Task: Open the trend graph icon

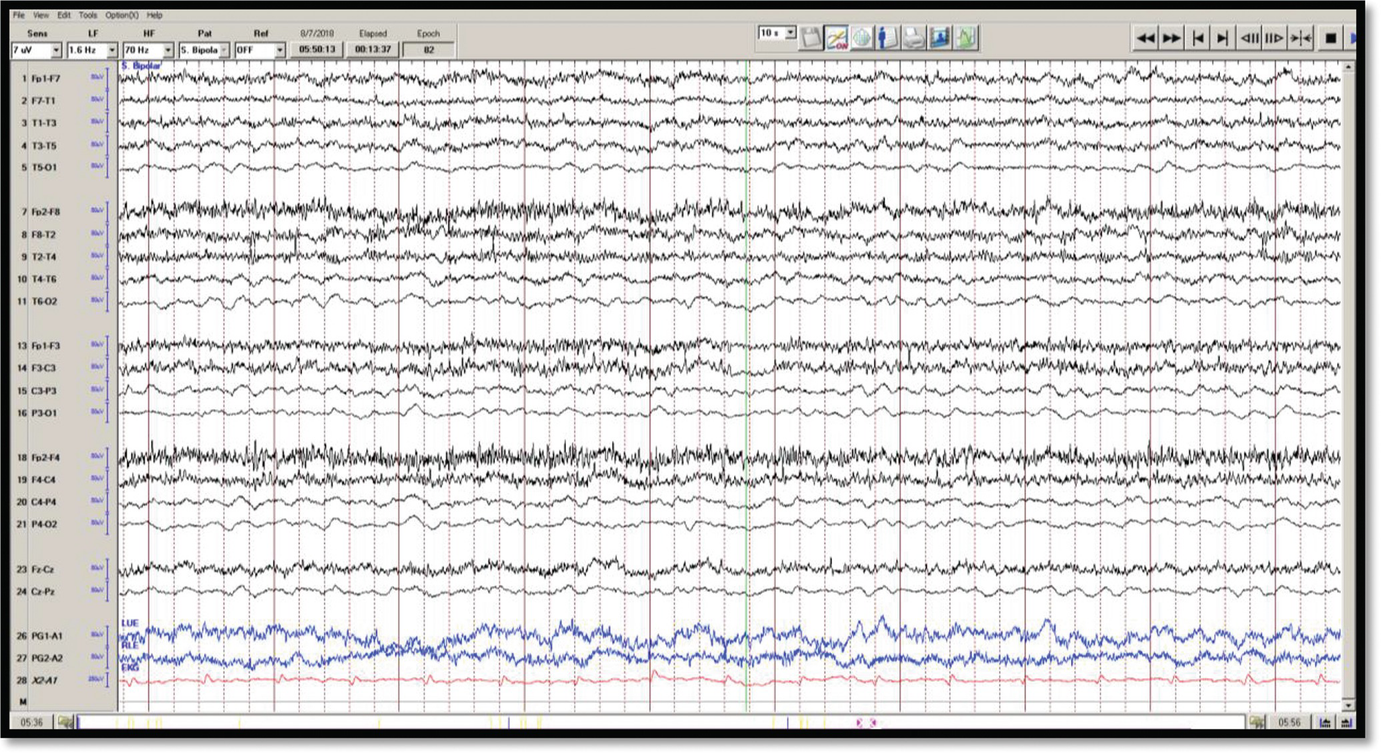Action: (x=966, y=38)
